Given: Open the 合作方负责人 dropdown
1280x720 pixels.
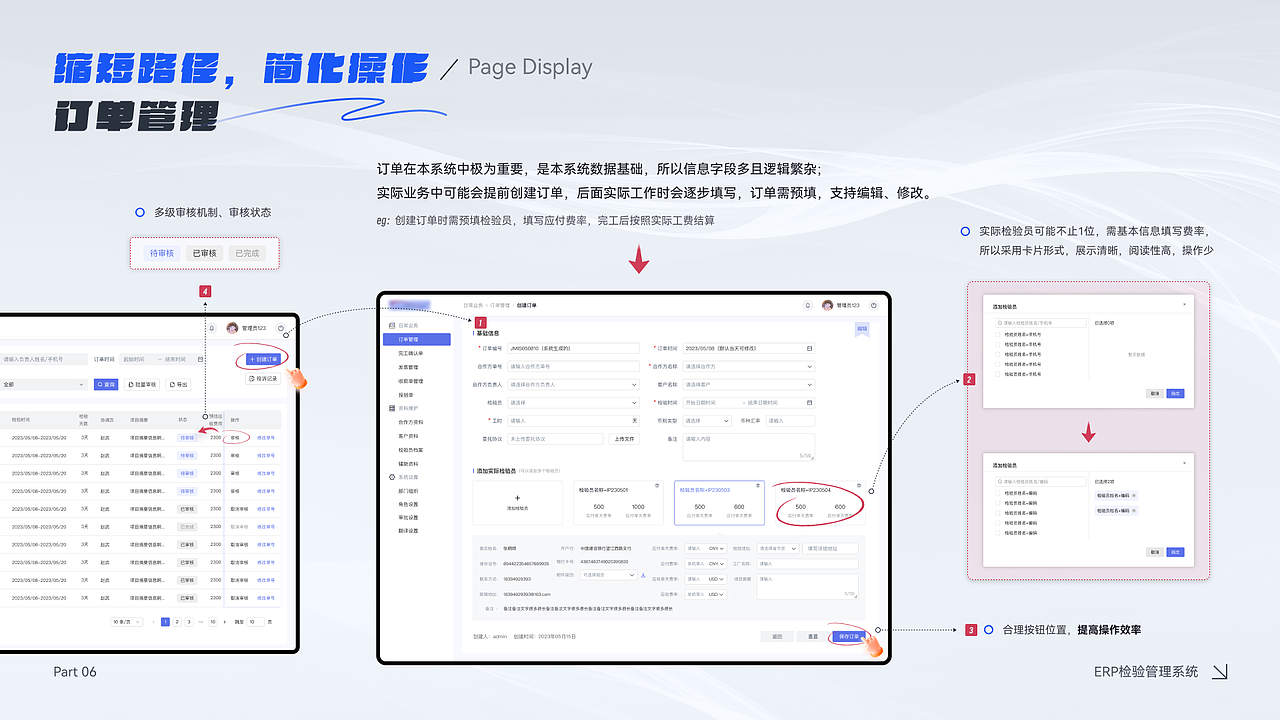Looking at the screenshot, I should 573,385.
